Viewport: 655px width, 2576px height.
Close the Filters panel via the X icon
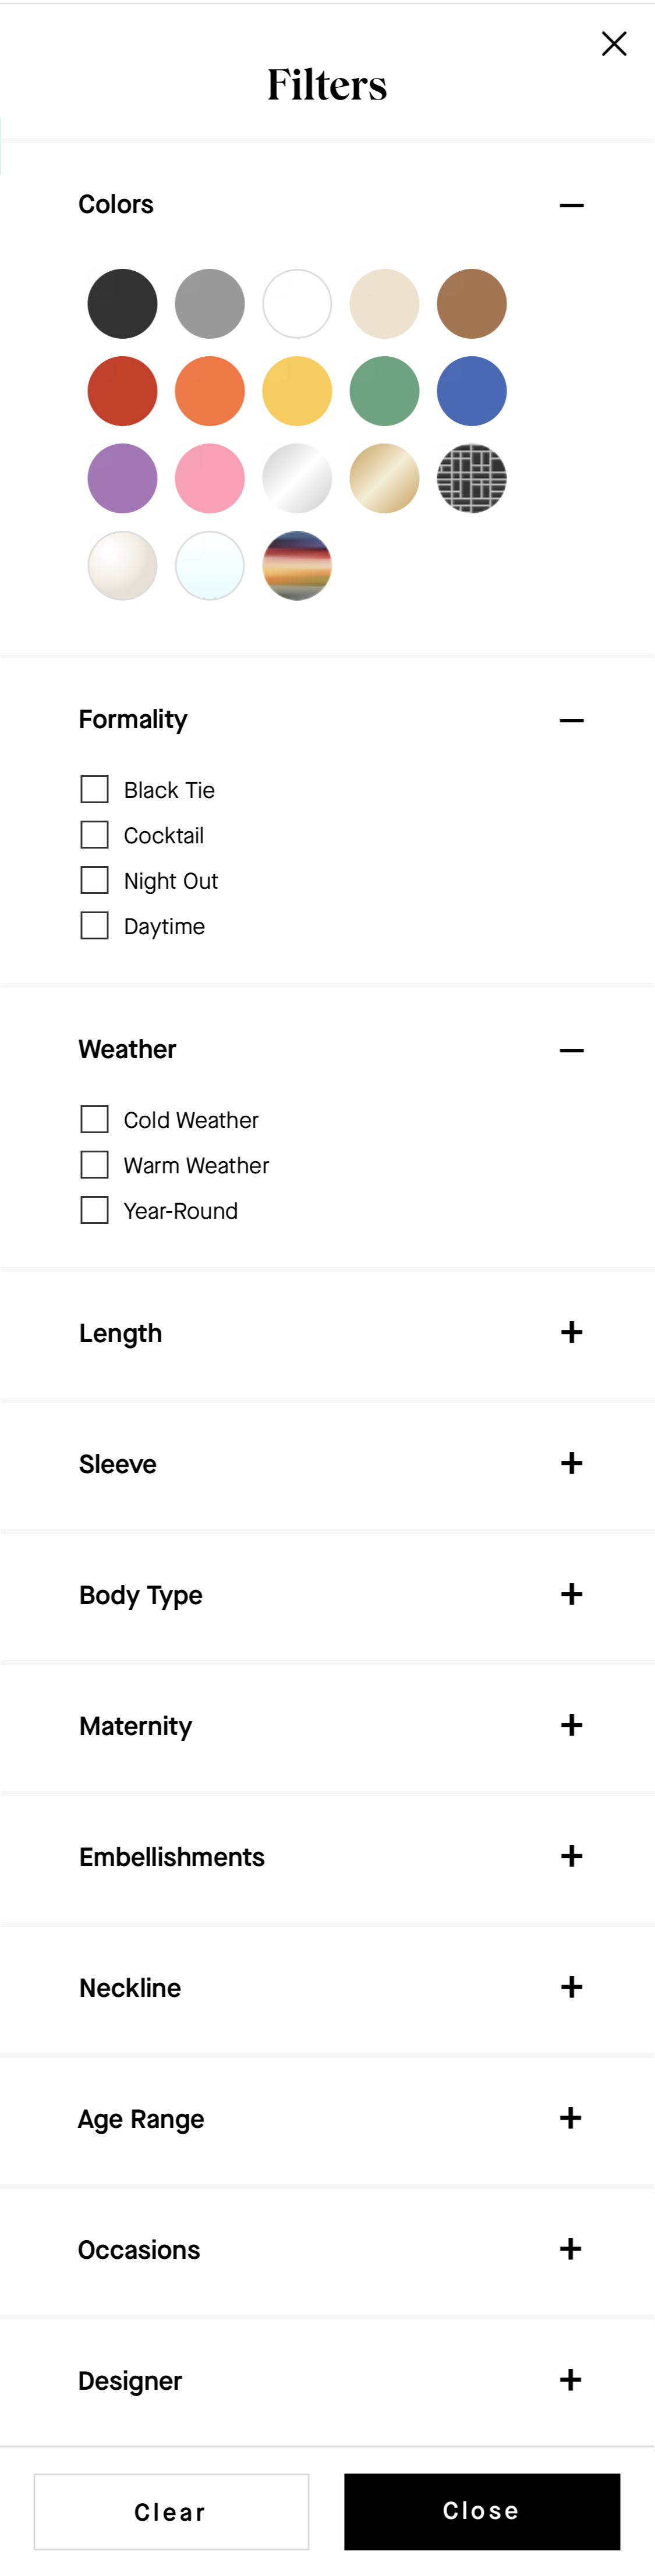614,44
